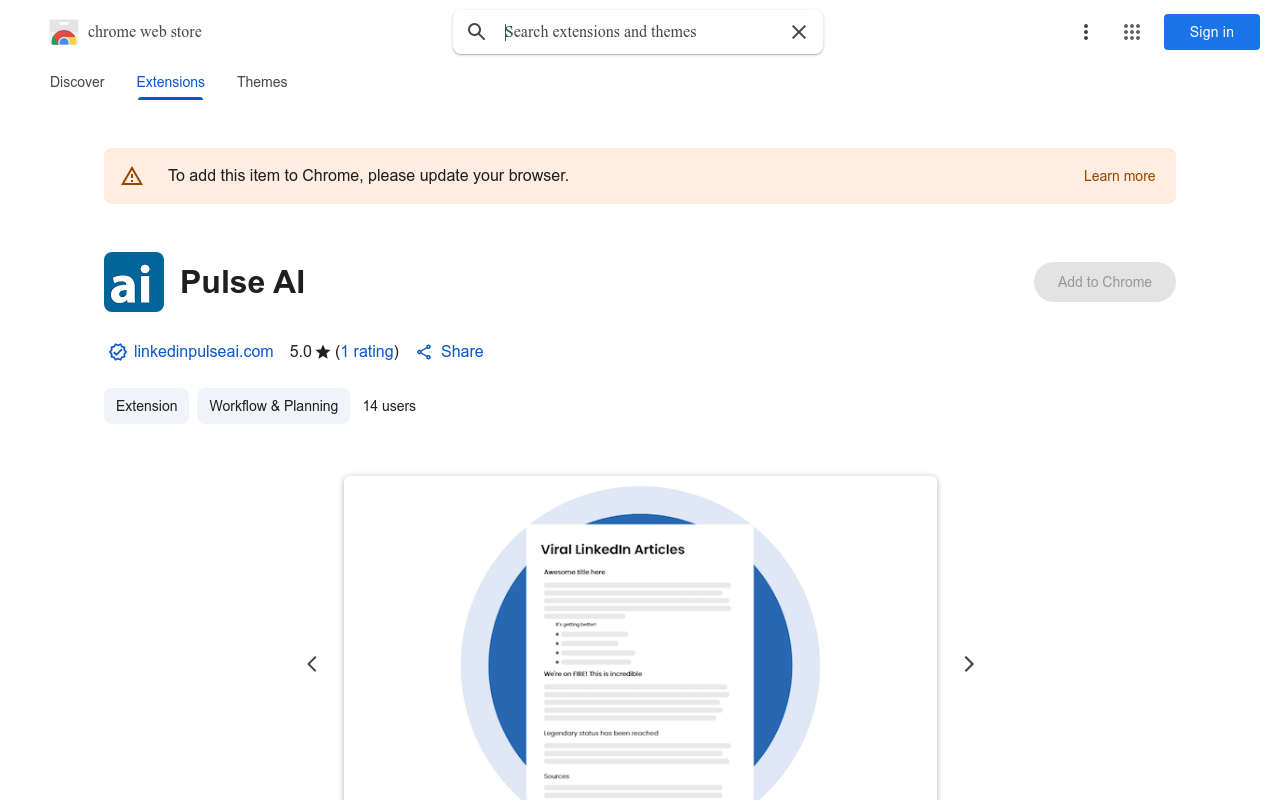Open the Google apps grid
This screenshot has width=1280, height=800.
tap(1132, 32)
